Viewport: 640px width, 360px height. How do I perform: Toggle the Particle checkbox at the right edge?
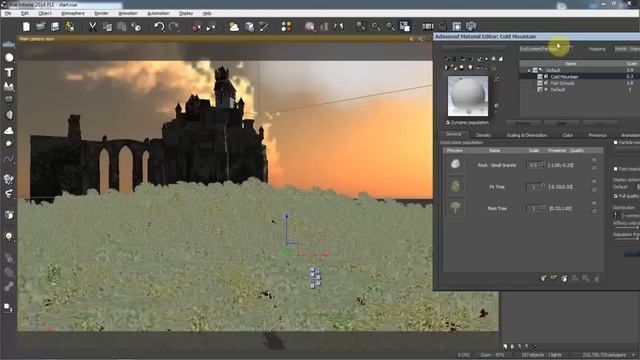click(616, 142)
